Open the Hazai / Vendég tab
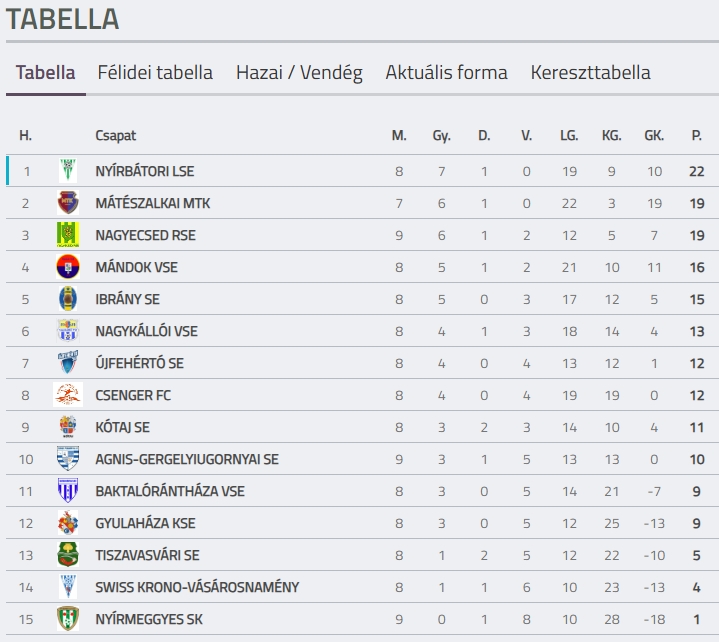The image size is (719, 642). point(299,72)
